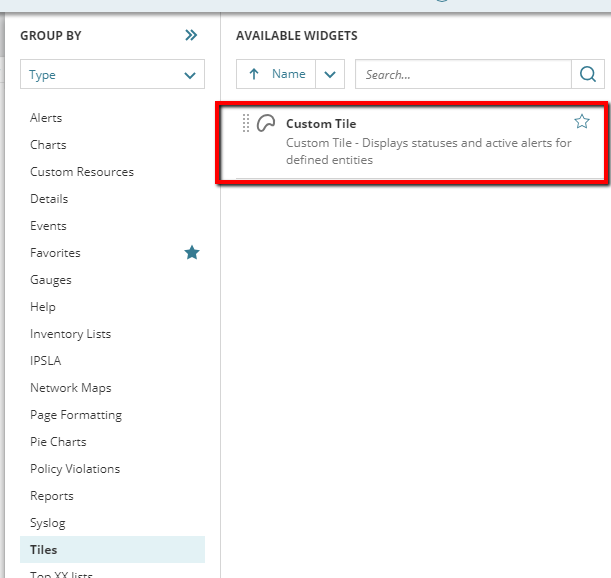Mark Custom Tile as favorite
Image resolution: width=611 pixels, height=578 pixels.
pos(582,122)
